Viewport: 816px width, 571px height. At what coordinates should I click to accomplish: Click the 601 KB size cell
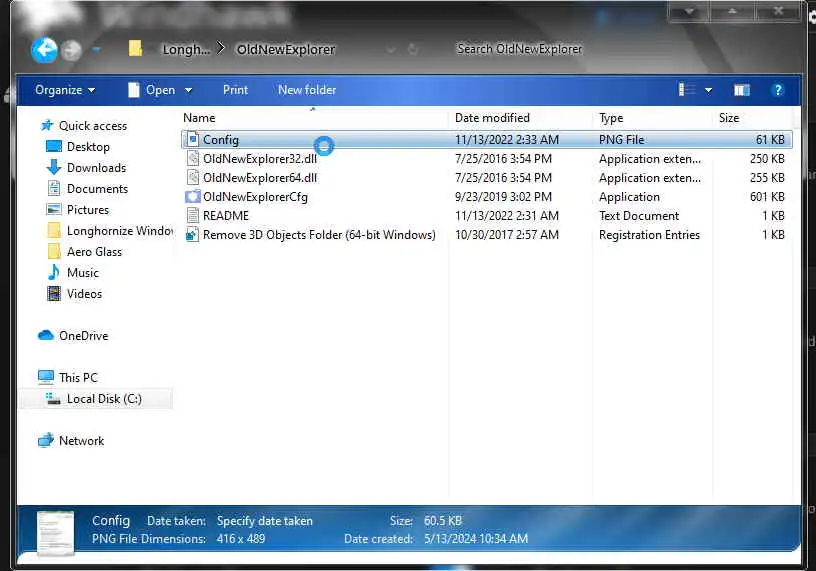pyautogui.click(x=767, y=197)
